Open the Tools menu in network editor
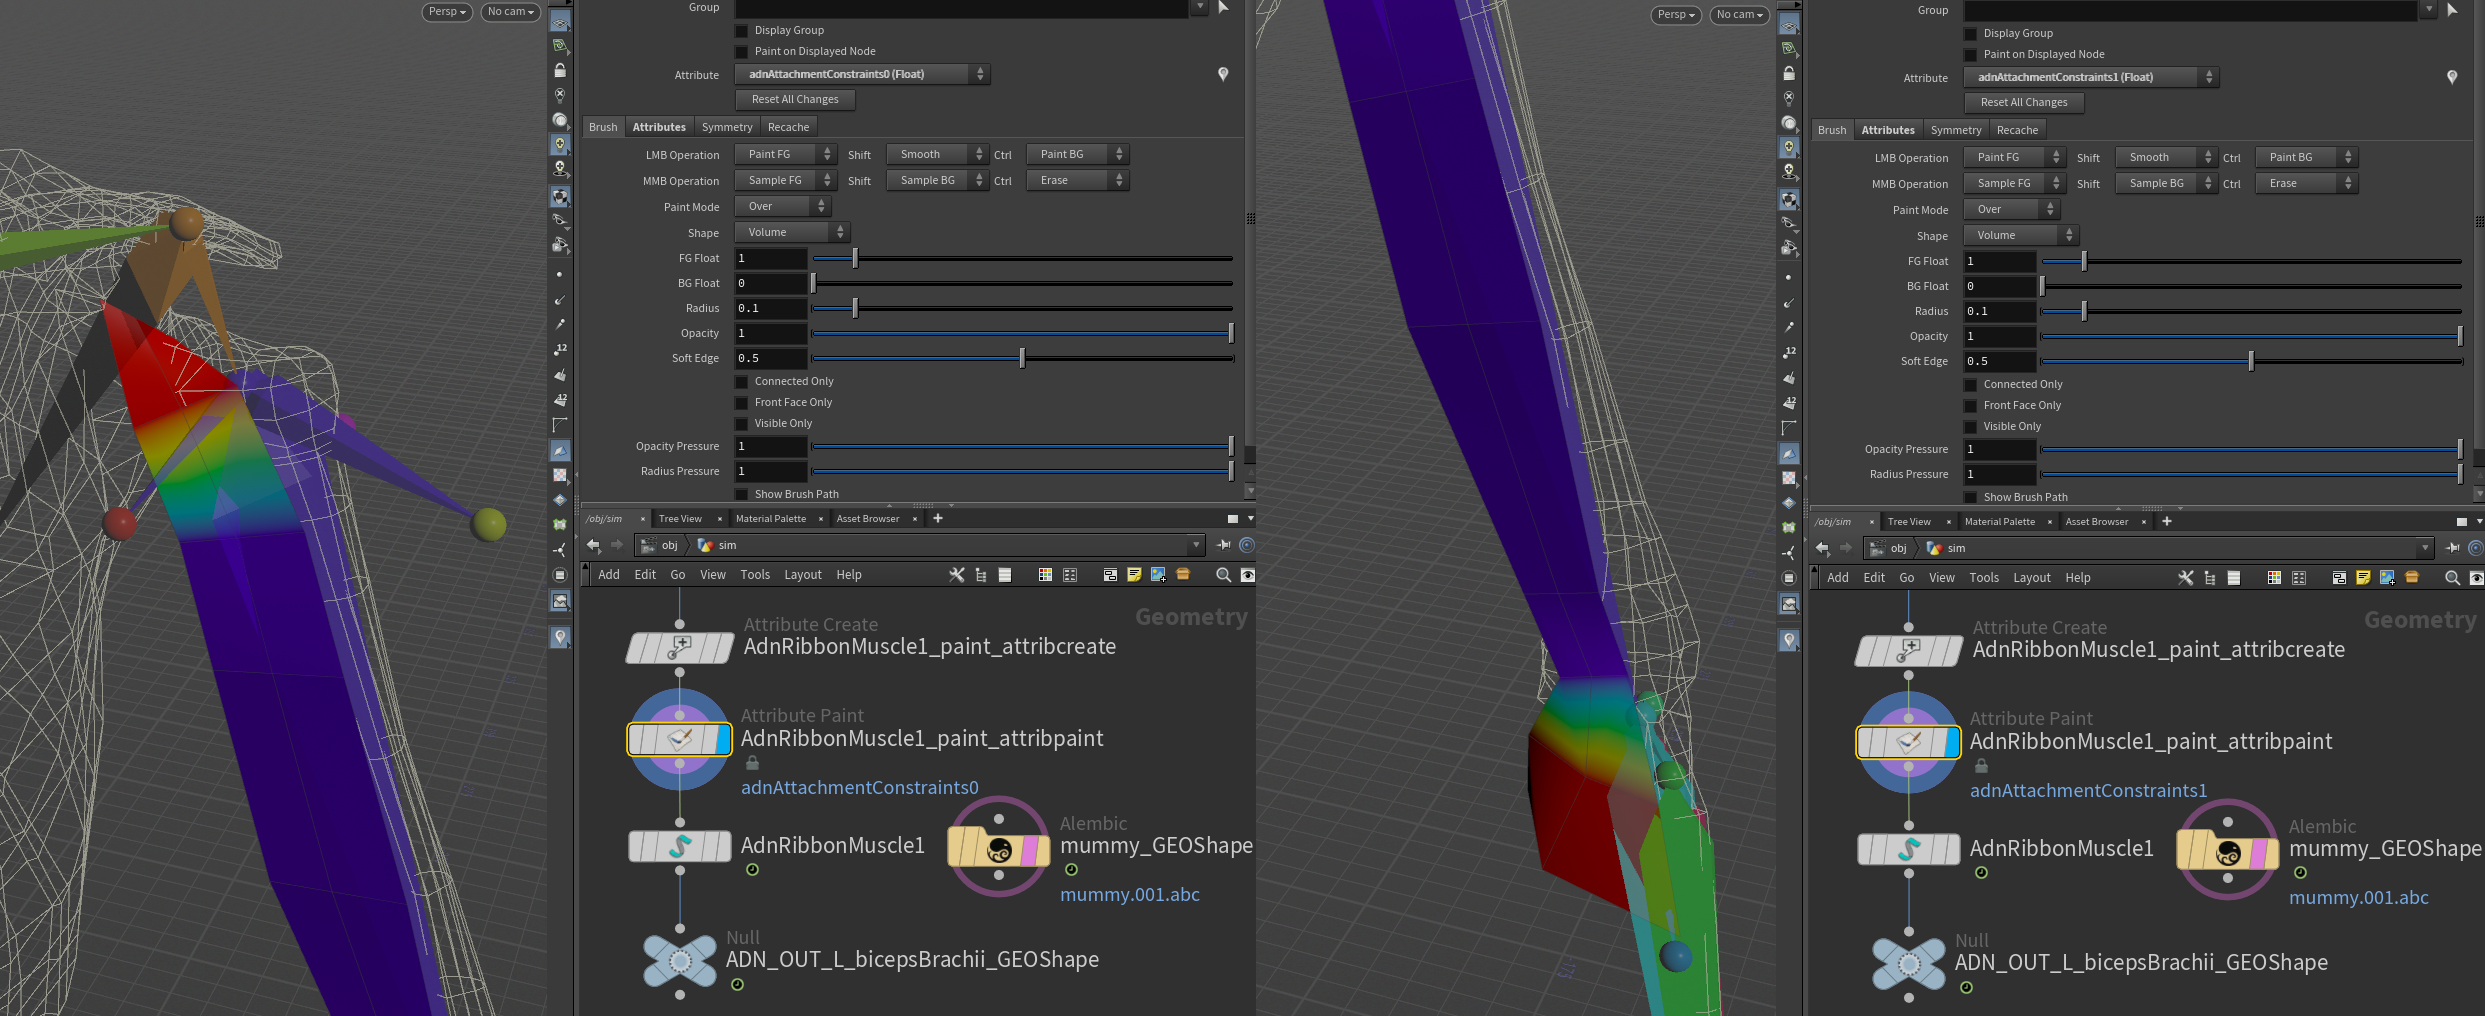 tap(755, 574)
